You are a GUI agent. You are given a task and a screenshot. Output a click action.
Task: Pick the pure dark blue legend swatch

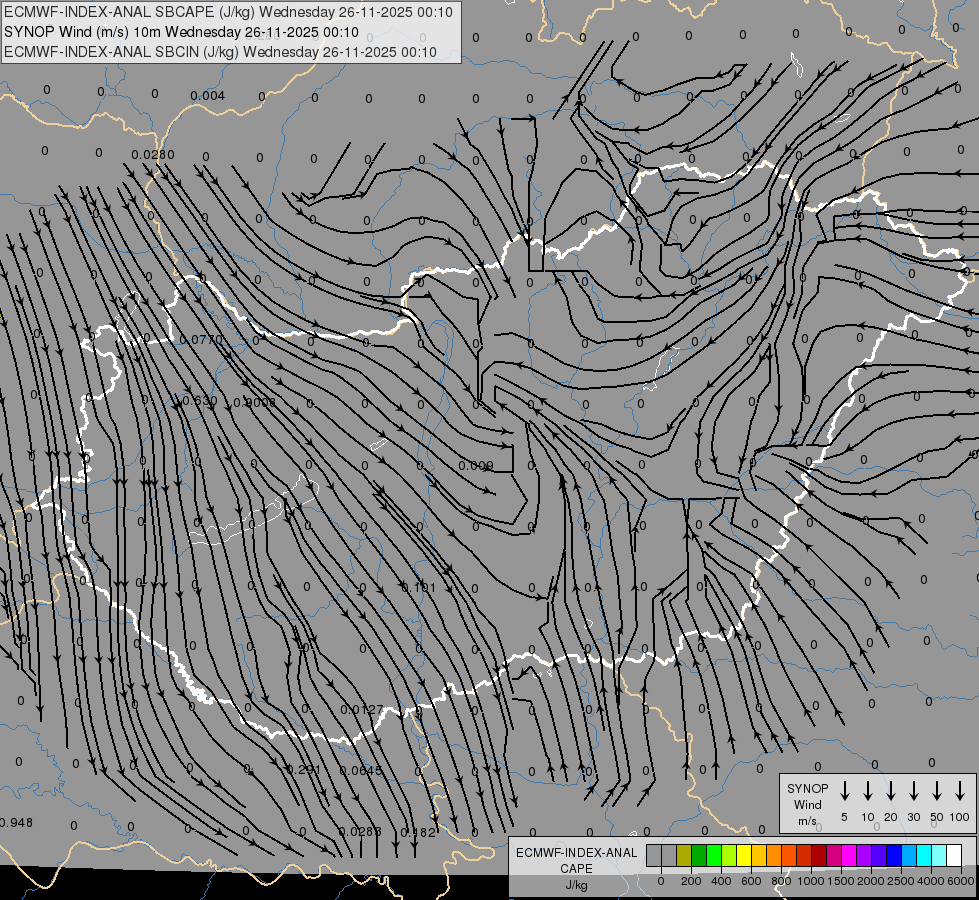pos(895,855)
